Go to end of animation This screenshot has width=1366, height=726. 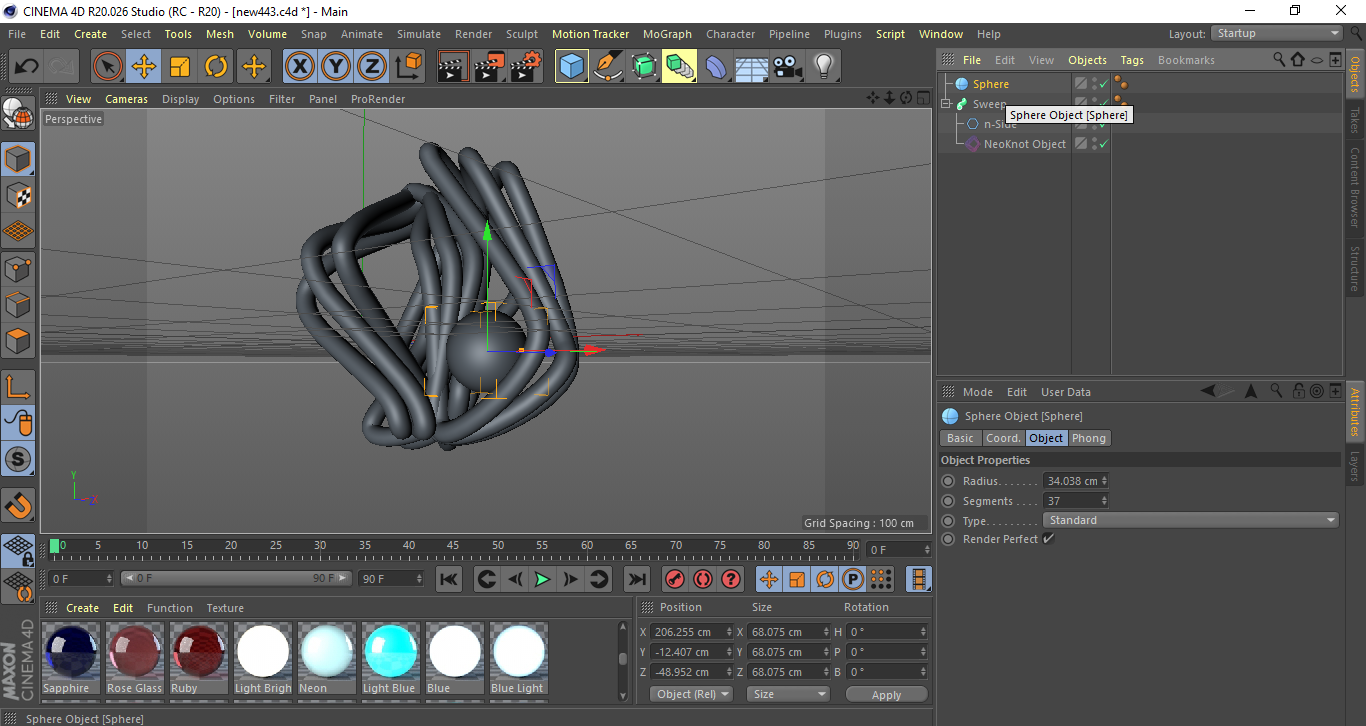pyautogui.click(x=636, y=579)
